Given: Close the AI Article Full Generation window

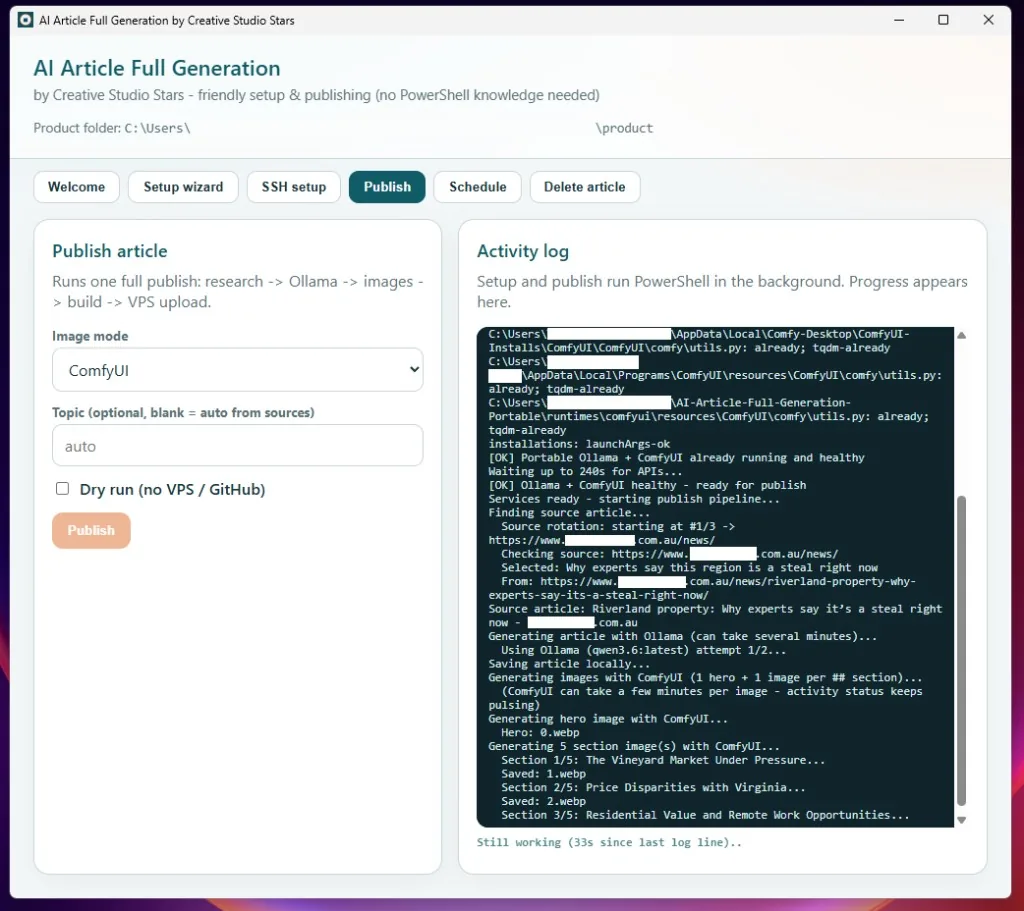Looking at the screenshot, I should point(988,20).
